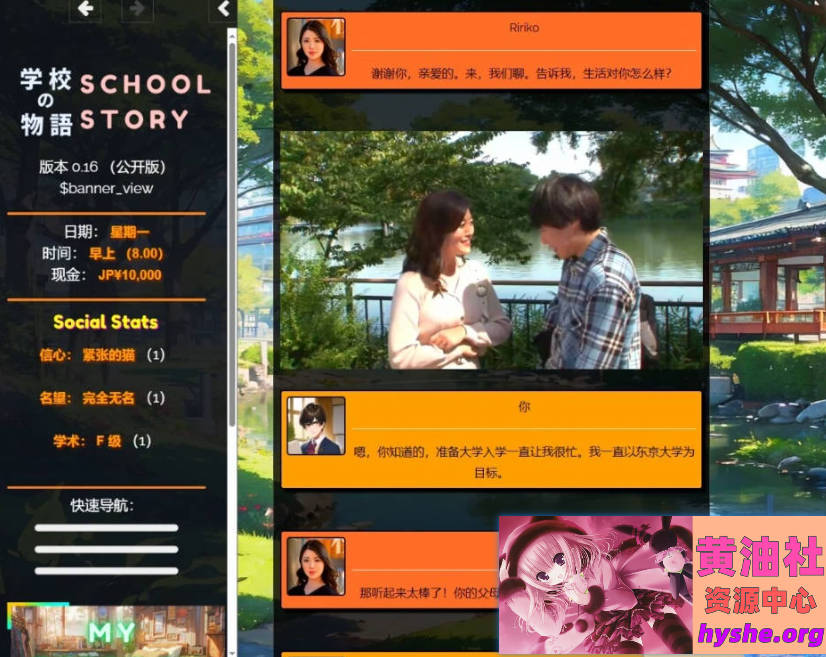Click the forward history arrow
Screen dimensions: 826x657
[137, 9]
